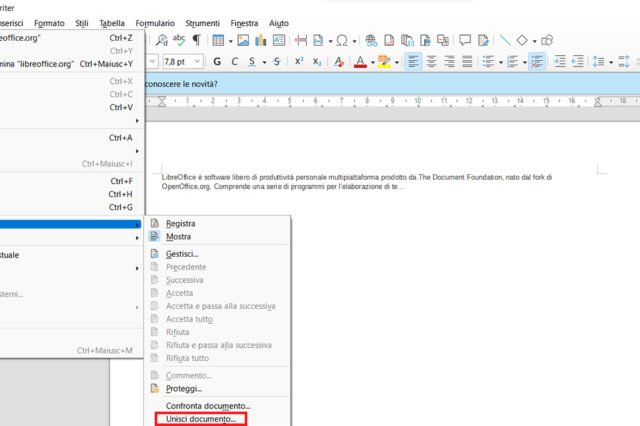
Task: Click Proteggi in the submenu
Action: [x=184, y=387]
